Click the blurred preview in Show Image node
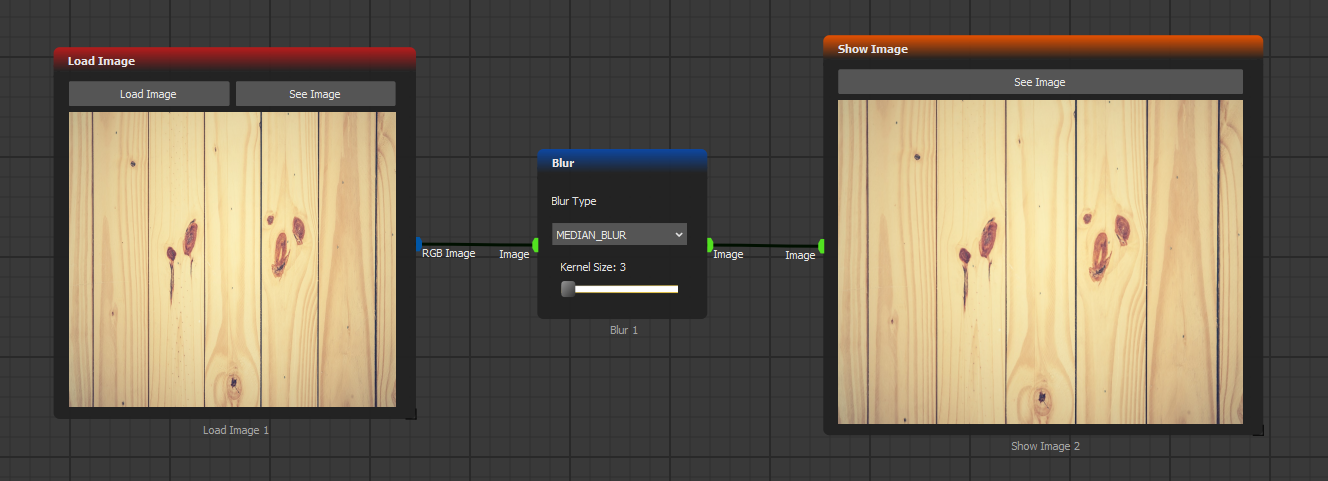The width and height of the screenshot is (1328, 481). 1040,261
